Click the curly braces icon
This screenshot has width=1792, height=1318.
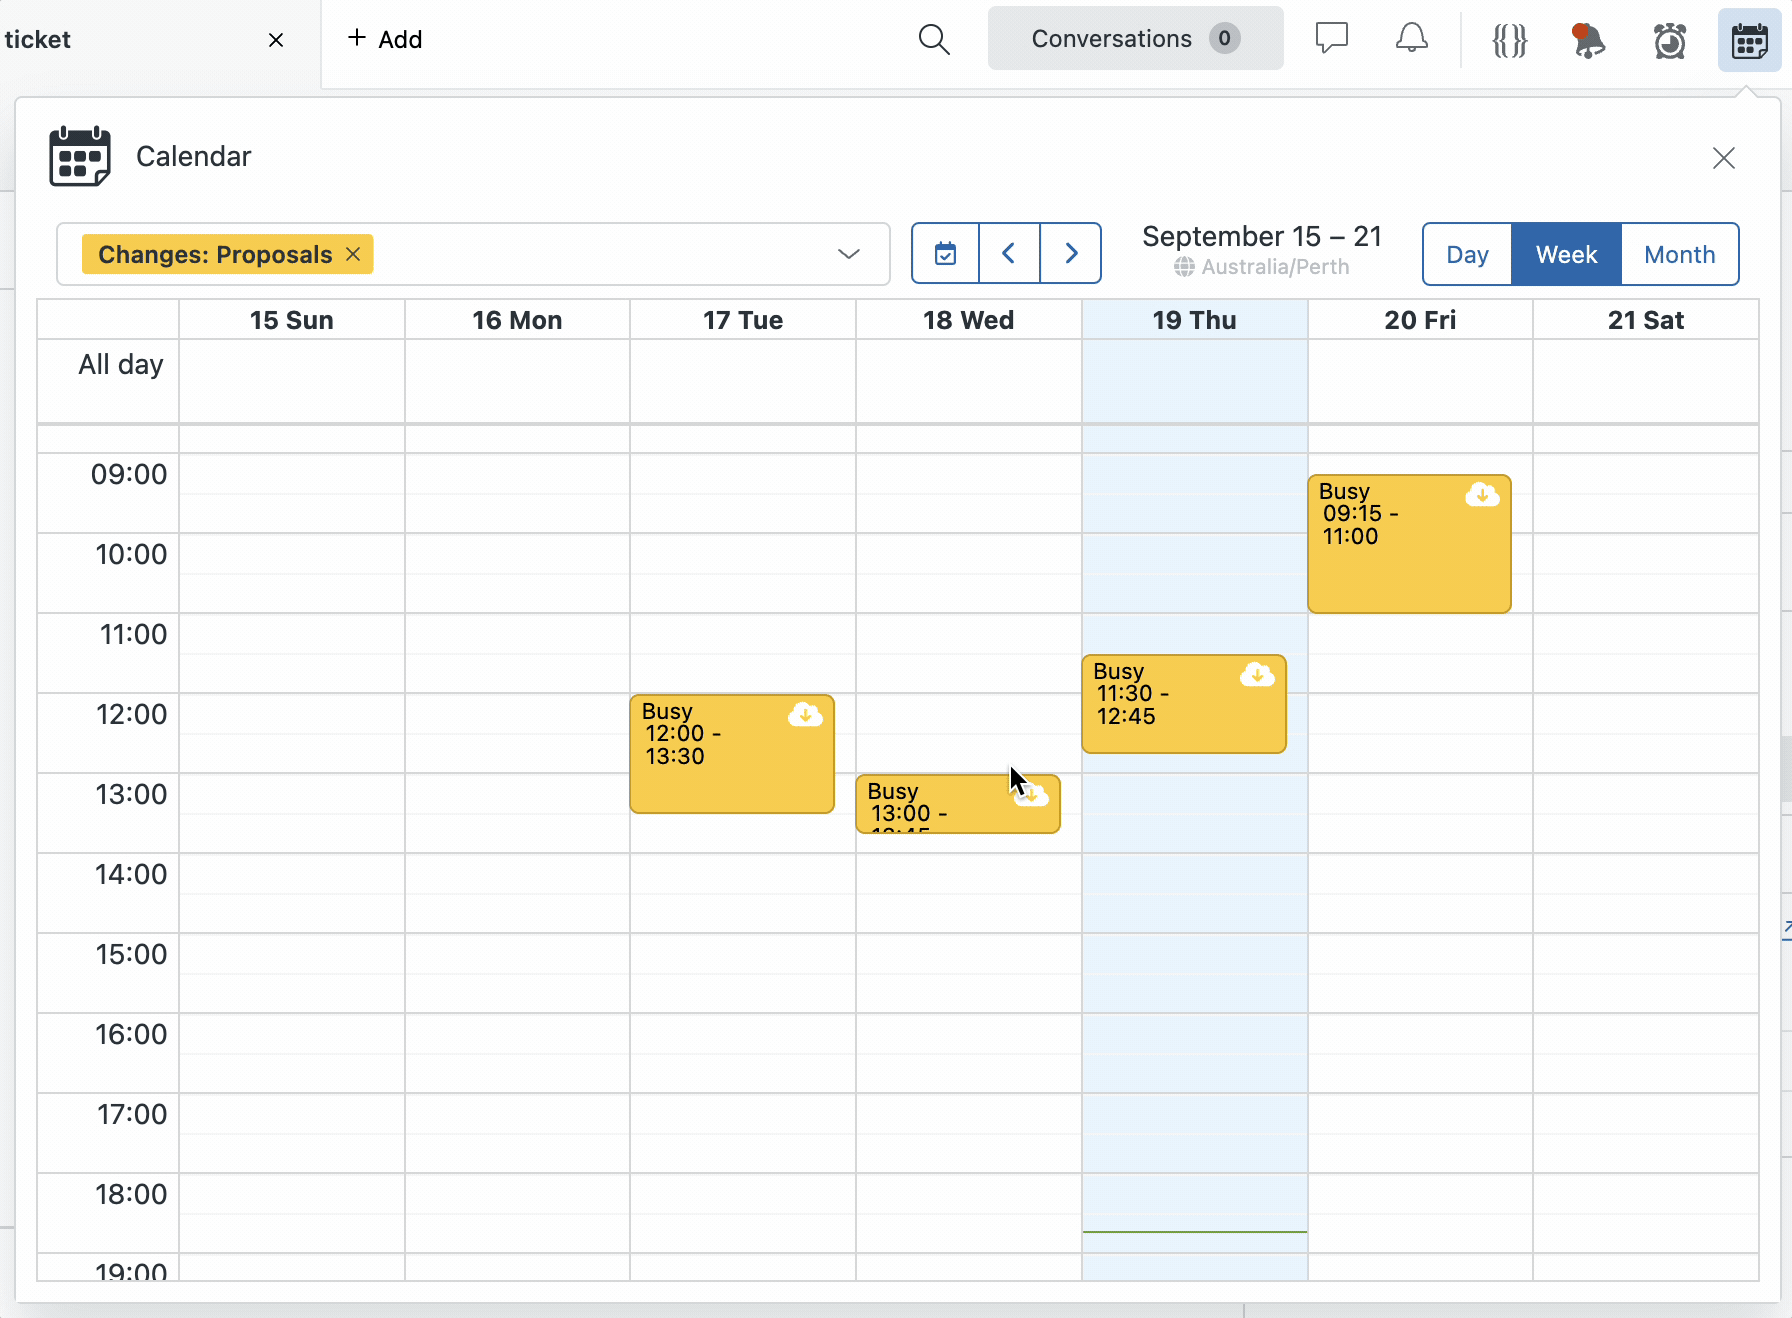(1509, 40)
